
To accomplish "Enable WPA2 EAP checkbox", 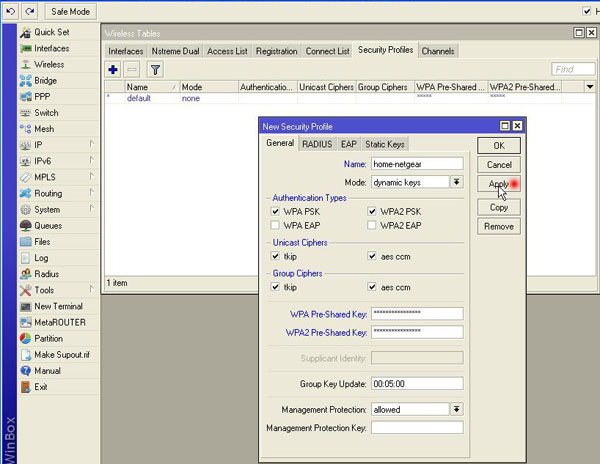I will (372, 225).
